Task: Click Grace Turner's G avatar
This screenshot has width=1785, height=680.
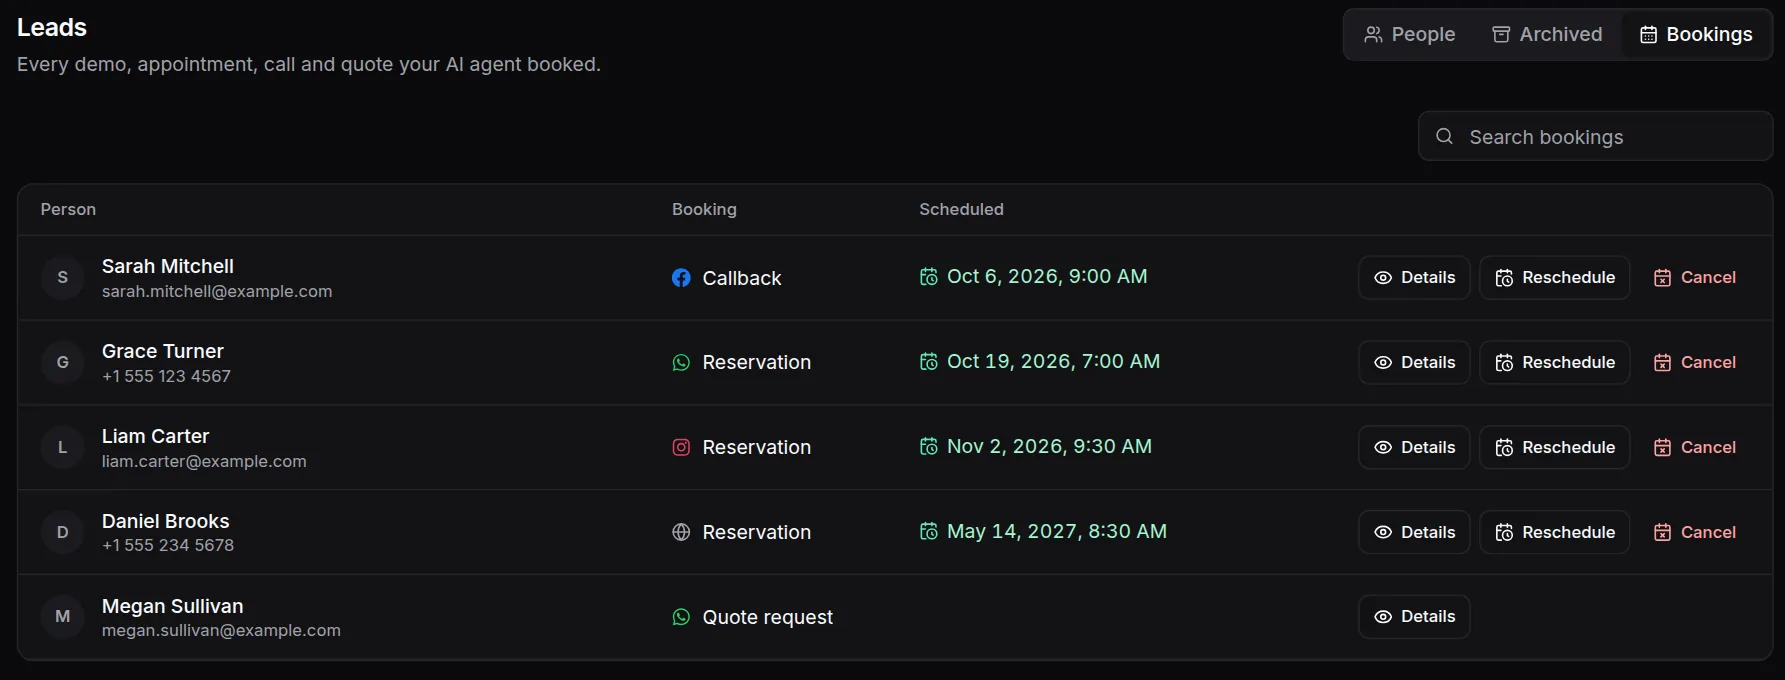Action: (x=63, y=362)
